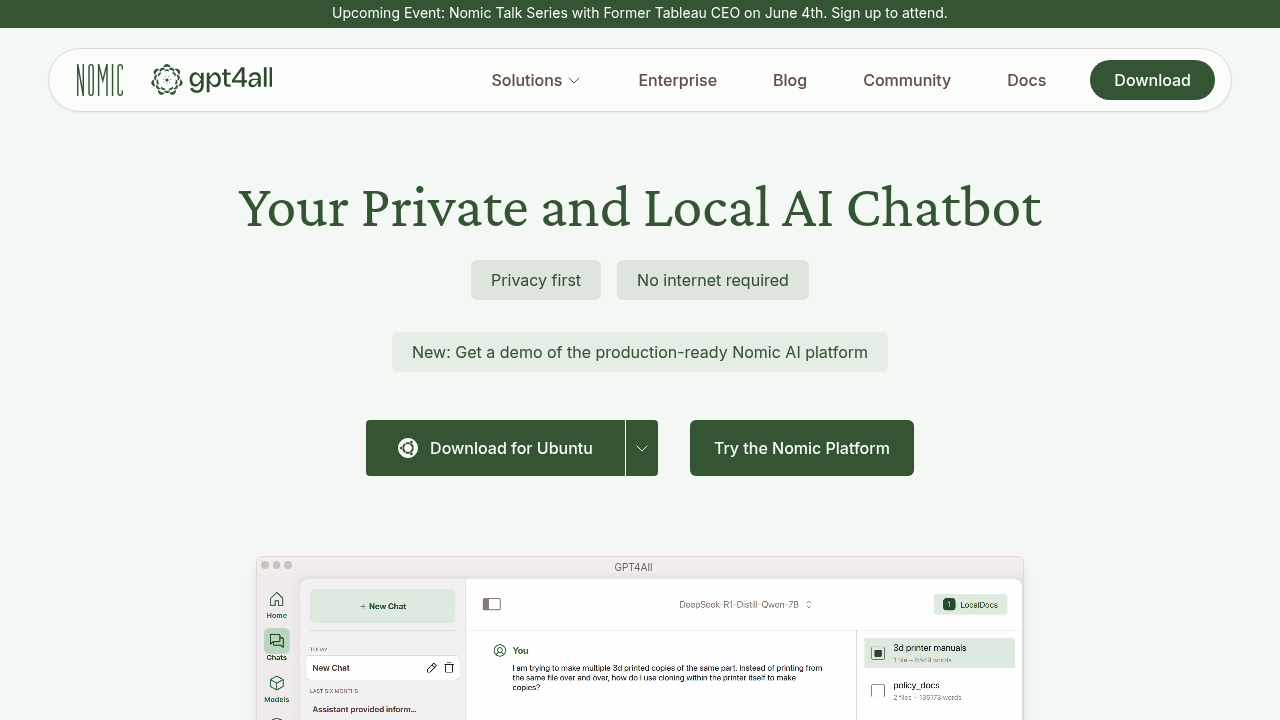The image size is (1280, 720).
Task: Uncheck the 3d printer manuals checkbox
Action: click(878, 653)
